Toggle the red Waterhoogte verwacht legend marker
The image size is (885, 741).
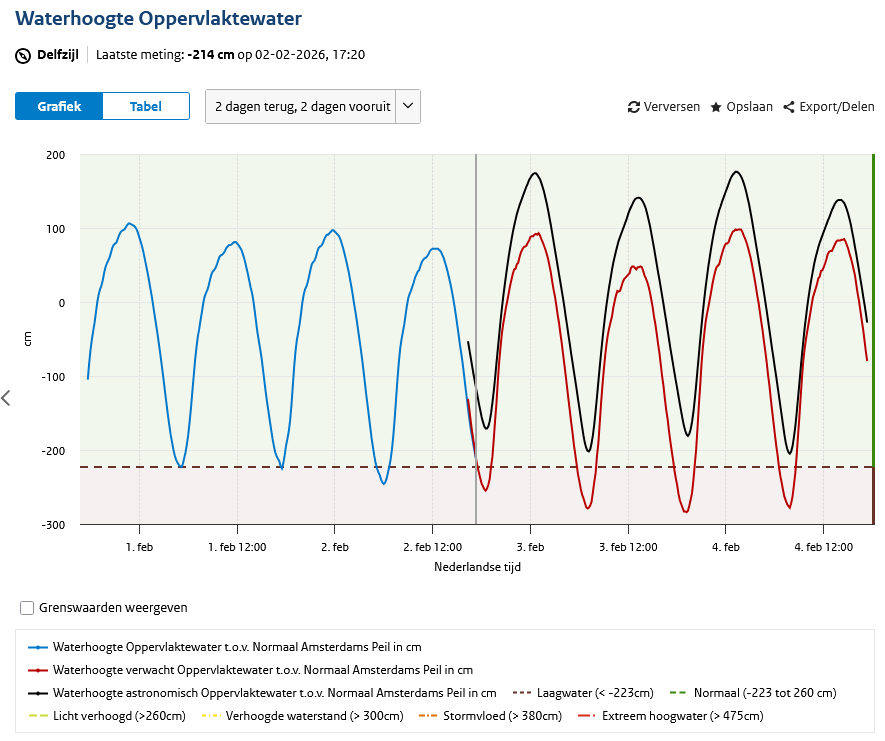click(x=38, y=670)
